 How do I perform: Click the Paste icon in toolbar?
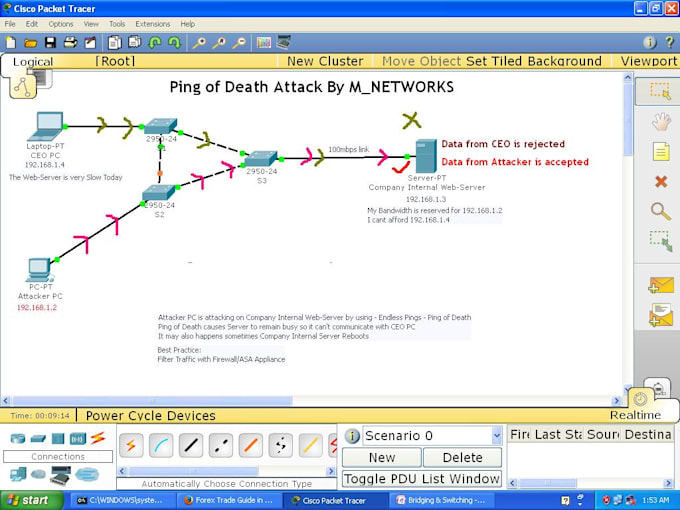[x=135, y=42]
